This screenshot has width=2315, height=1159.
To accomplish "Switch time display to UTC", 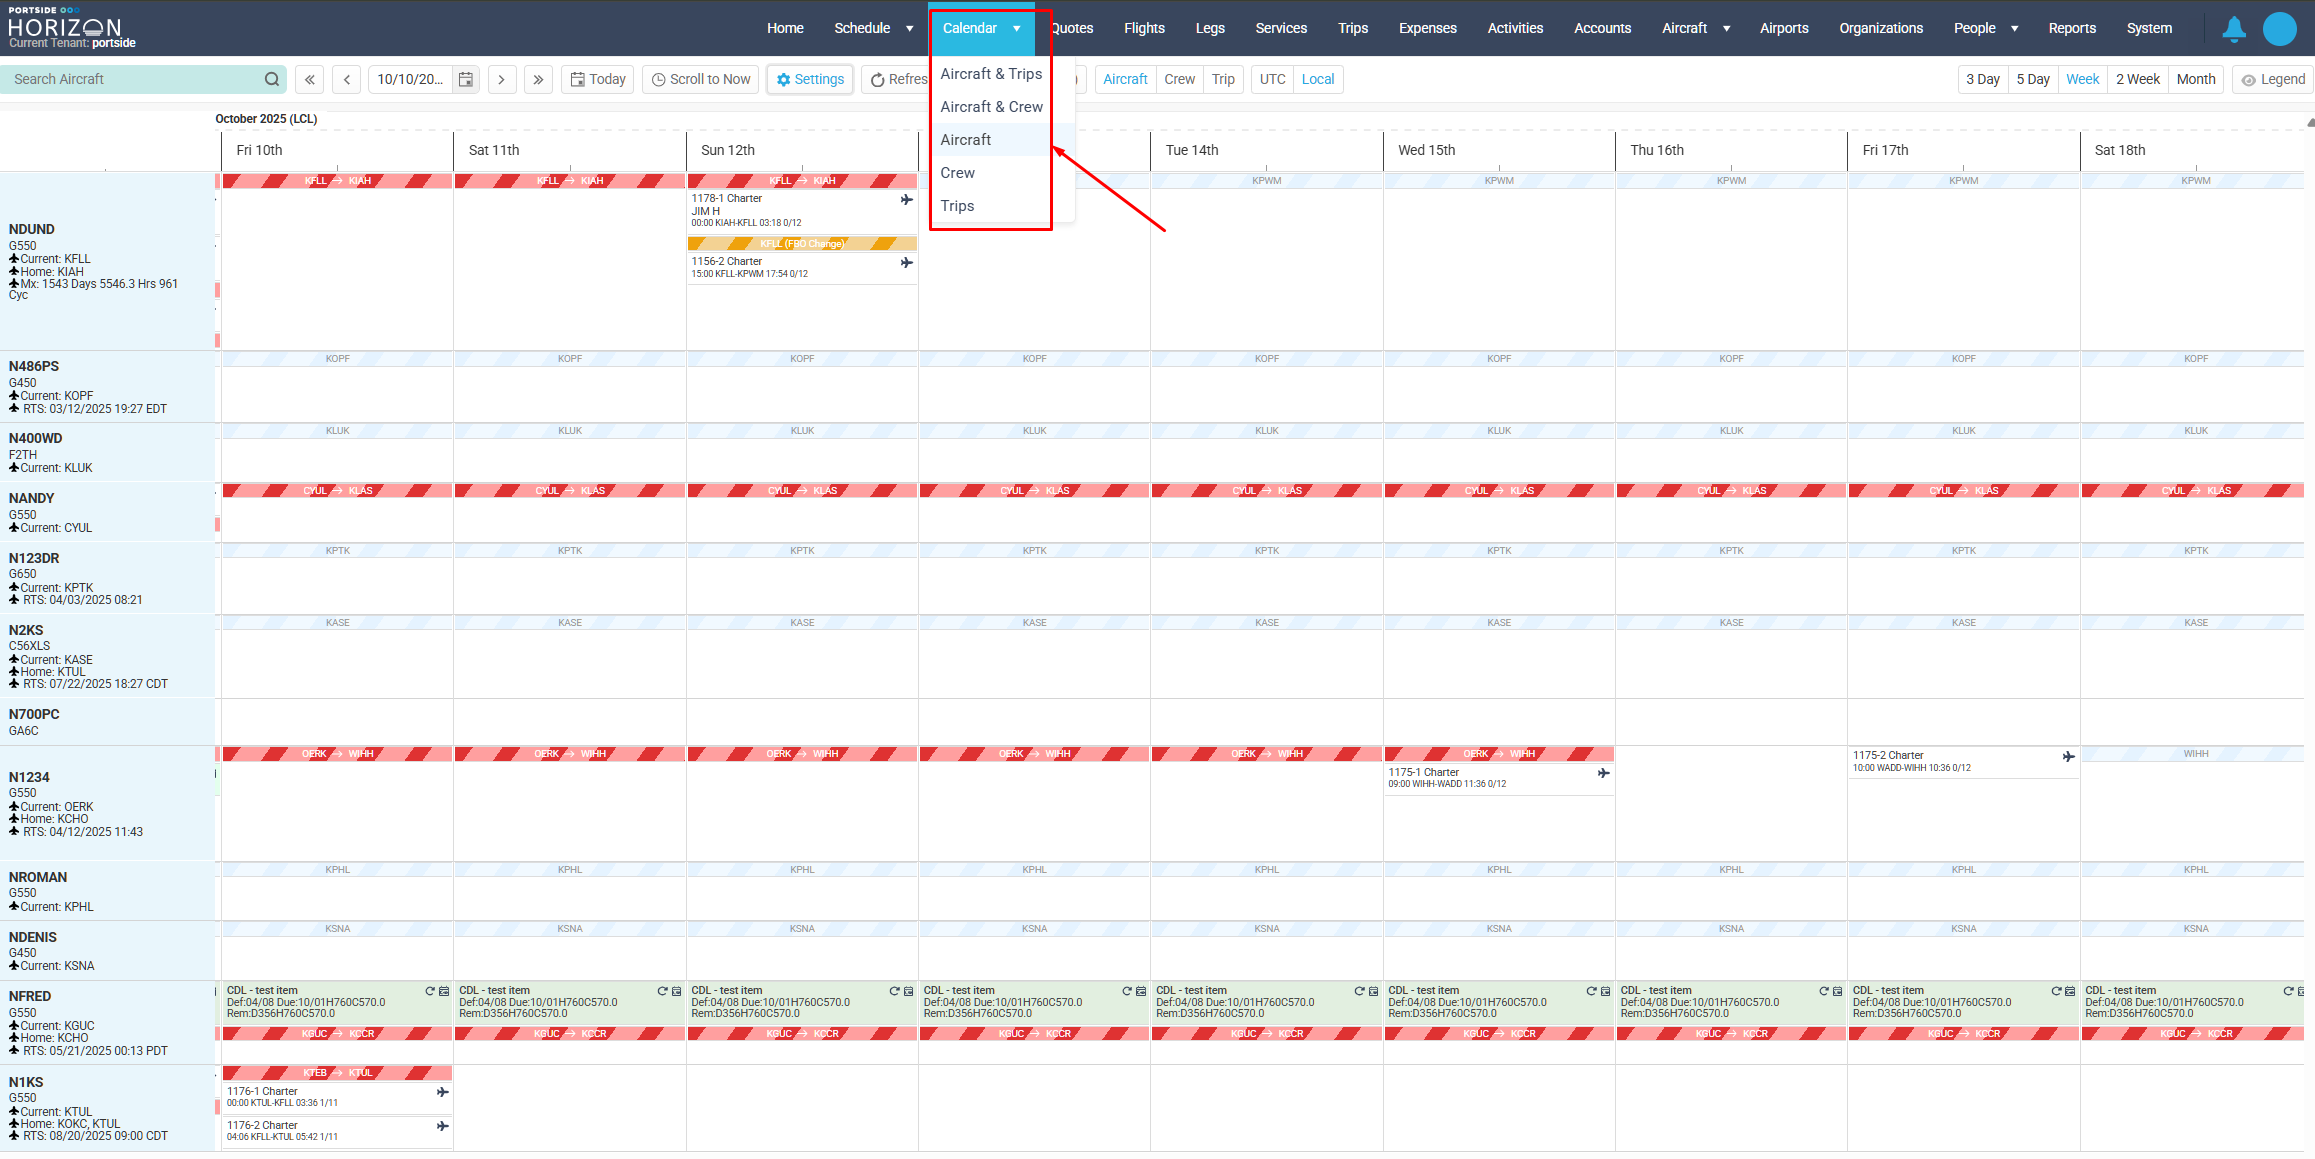I will 1272,79.
